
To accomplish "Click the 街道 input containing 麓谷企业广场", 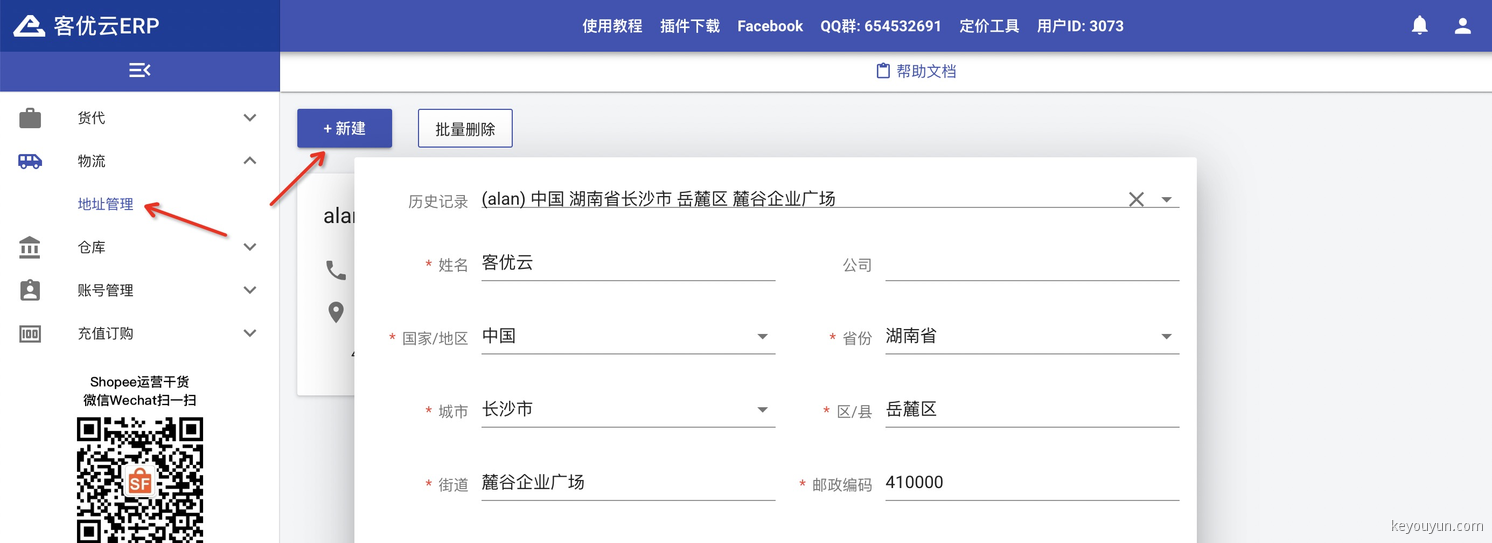I will pos(628,482).
